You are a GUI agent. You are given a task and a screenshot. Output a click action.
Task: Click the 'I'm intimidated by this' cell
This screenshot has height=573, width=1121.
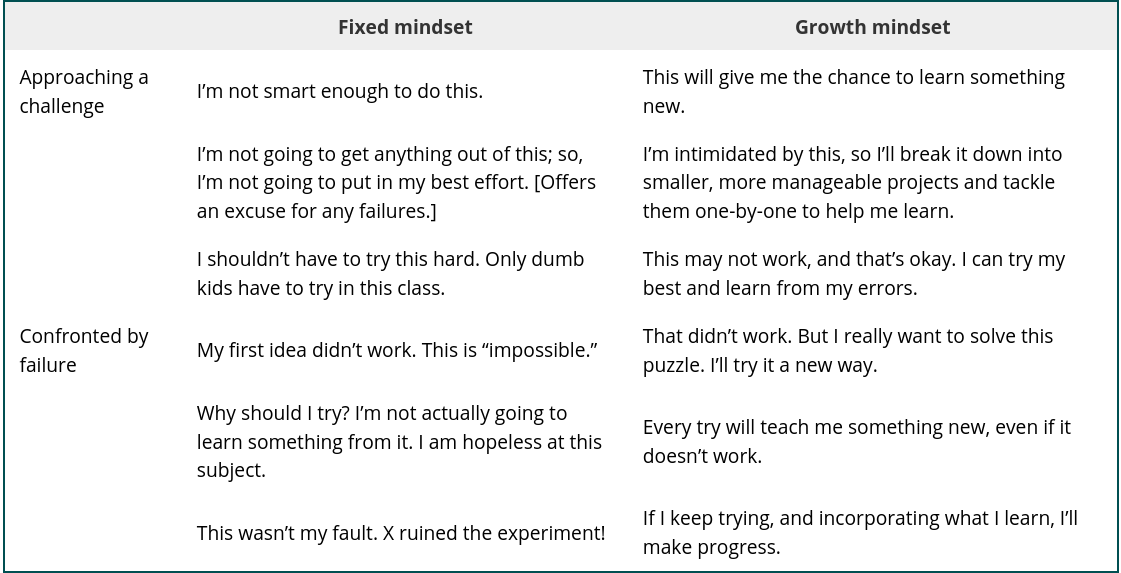click(x=852, y=183)
